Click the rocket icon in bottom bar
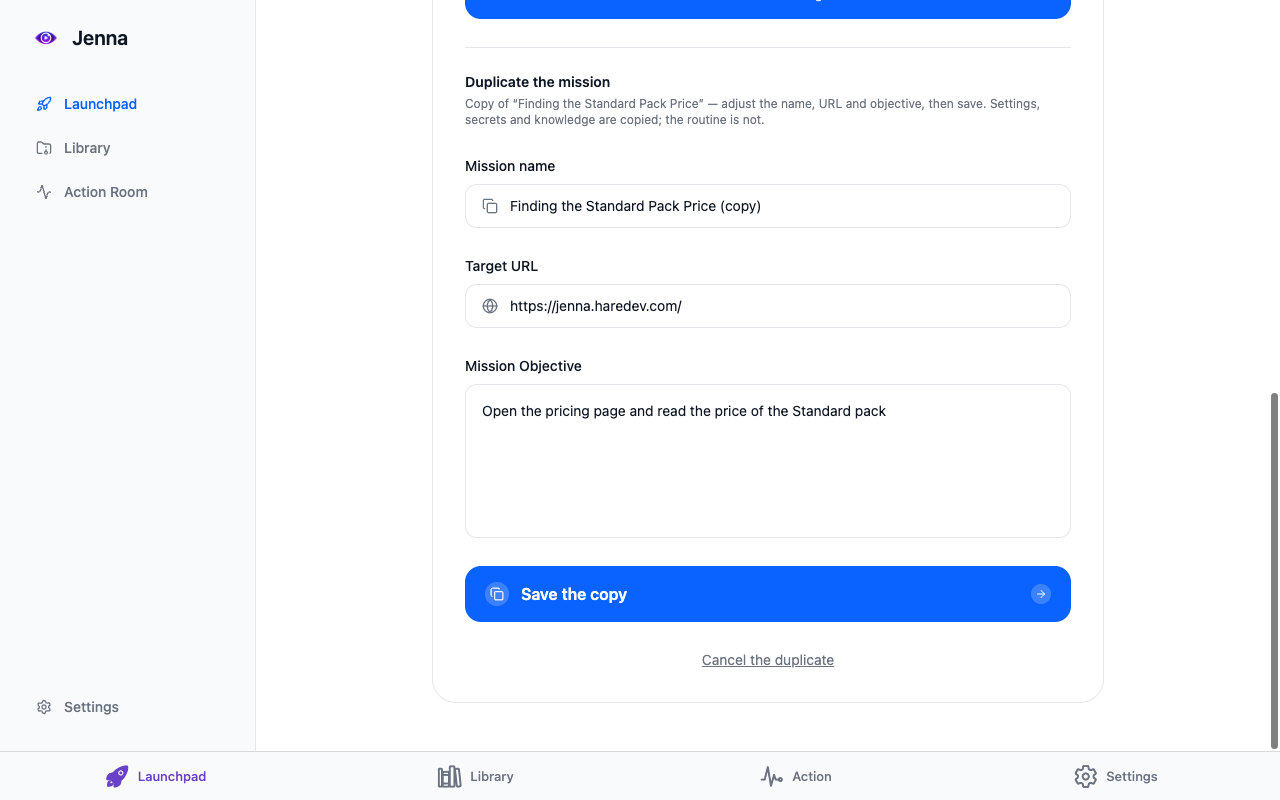This screenshot has width=1280, height=800. pyautogui.click(x=117, y=776)
